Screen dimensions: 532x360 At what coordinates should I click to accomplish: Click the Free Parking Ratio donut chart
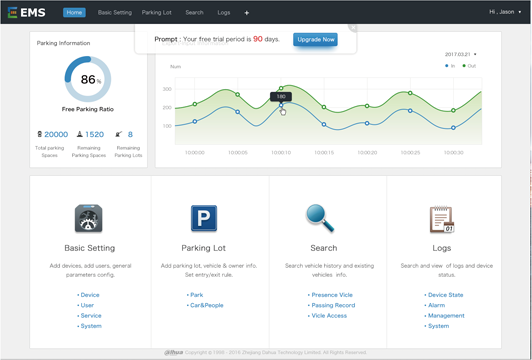coord(88,79)
